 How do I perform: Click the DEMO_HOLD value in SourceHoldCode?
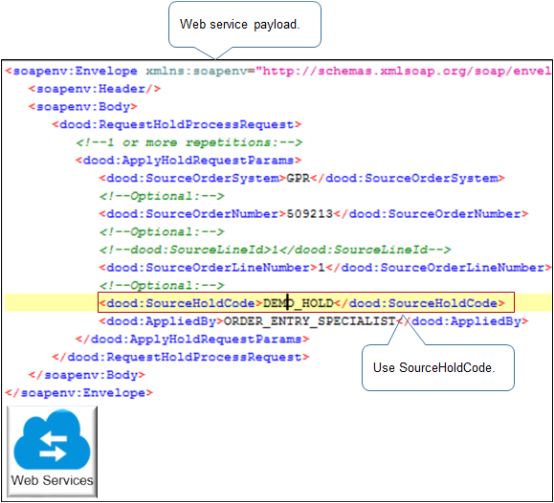click(298, 303)
